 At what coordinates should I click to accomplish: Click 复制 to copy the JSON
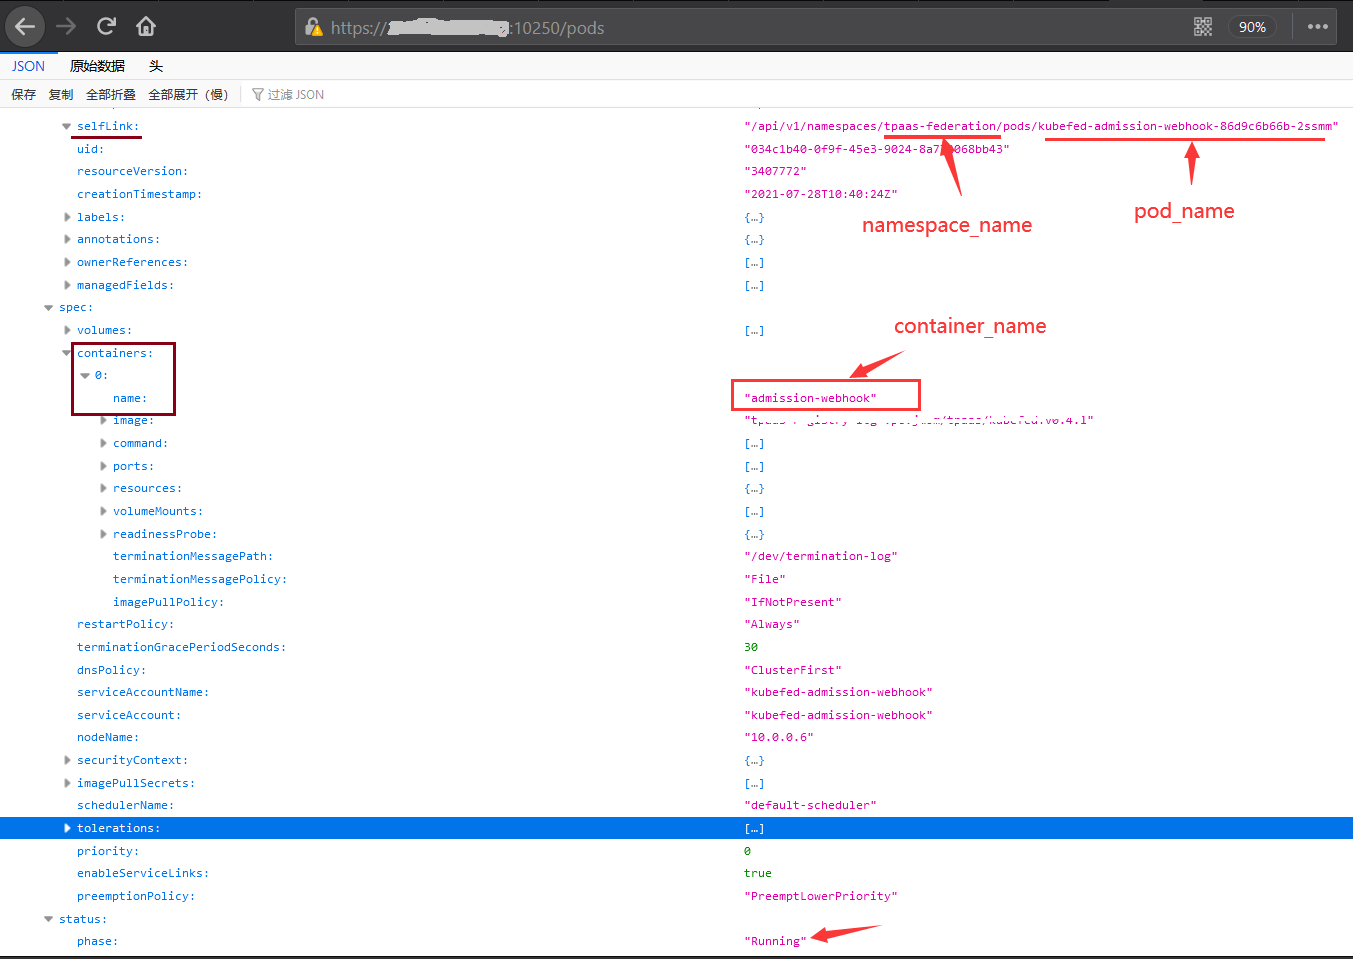[61, 94]
